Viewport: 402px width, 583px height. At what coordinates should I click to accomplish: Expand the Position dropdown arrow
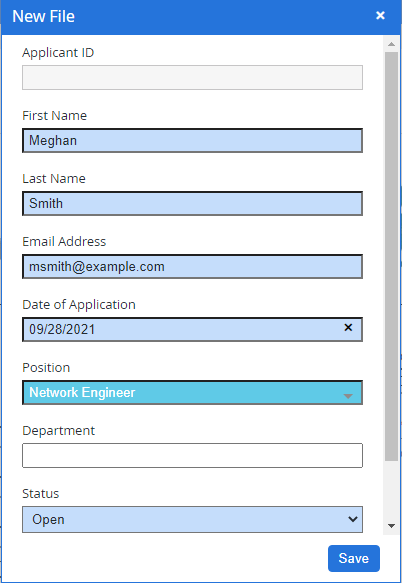(x=348, y=396)
